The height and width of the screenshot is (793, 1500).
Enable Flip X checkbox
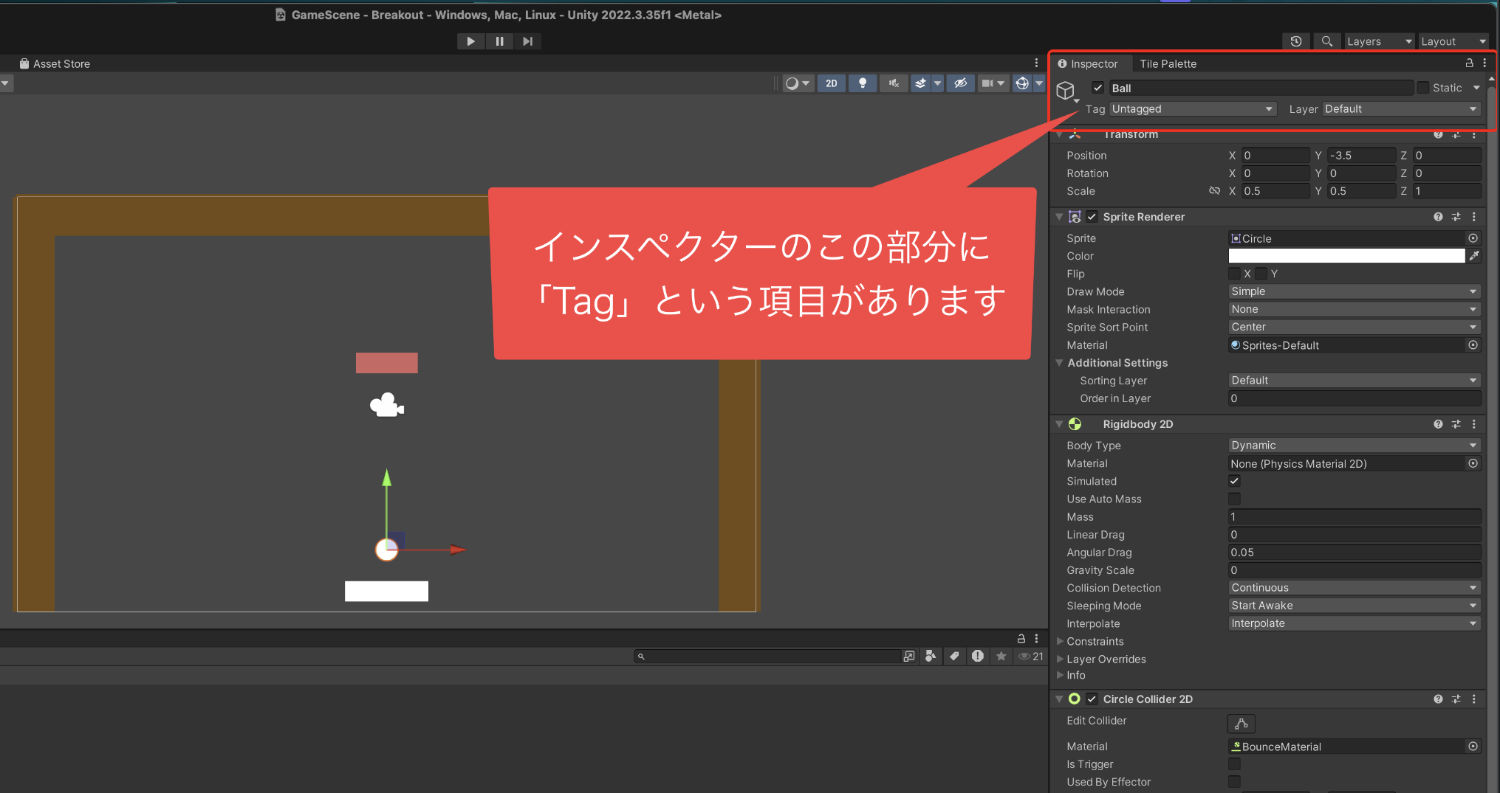point(1235,274)
